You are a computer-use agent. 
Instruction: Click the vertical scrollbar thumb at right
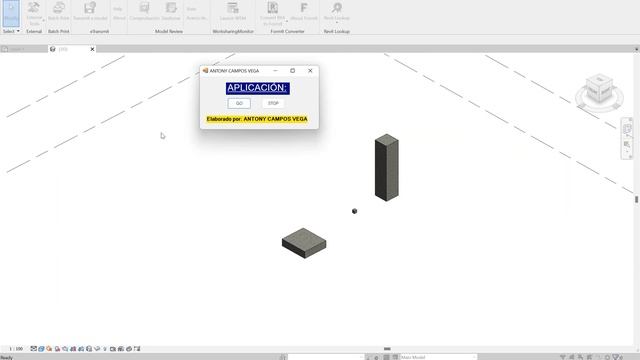[636, 199]
